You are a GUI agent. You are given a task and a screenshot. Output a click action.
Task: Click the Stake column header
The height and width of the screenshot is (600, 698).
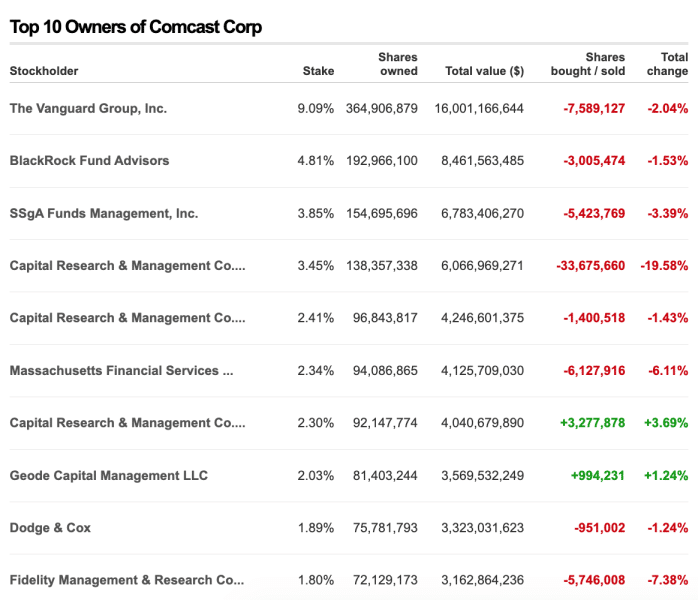click(x=318, y=71)
